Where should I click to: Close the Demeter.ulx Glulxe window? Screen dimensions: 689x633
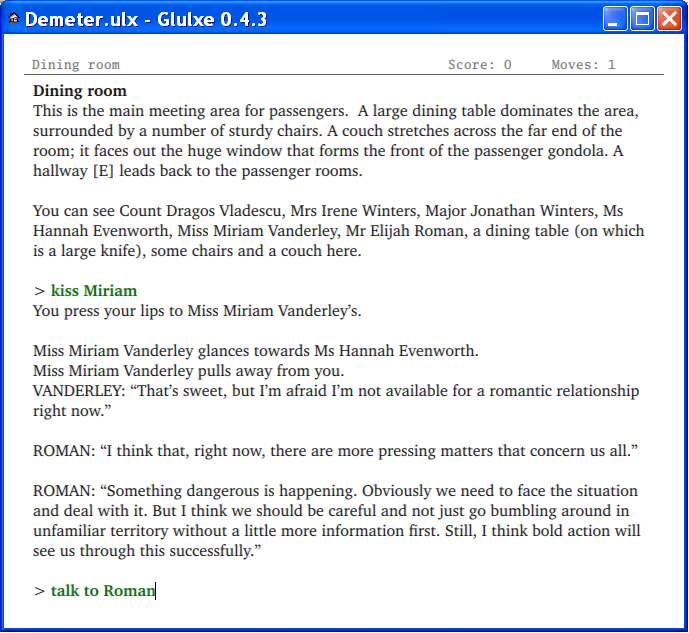tap(669, 19)
